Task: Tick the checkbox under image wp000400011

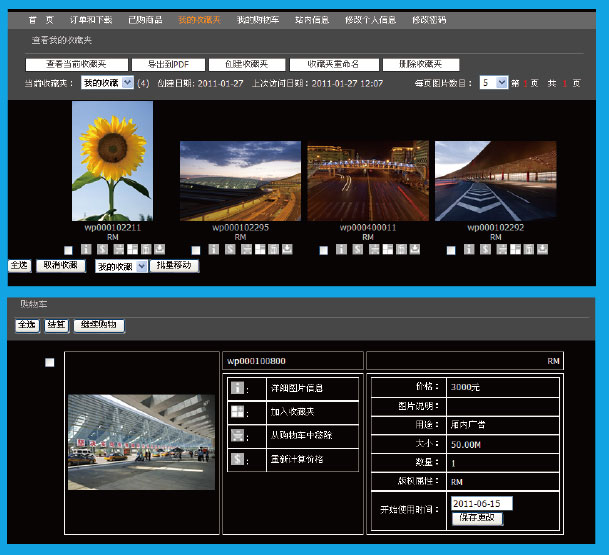Action: (x=322, y=250)
